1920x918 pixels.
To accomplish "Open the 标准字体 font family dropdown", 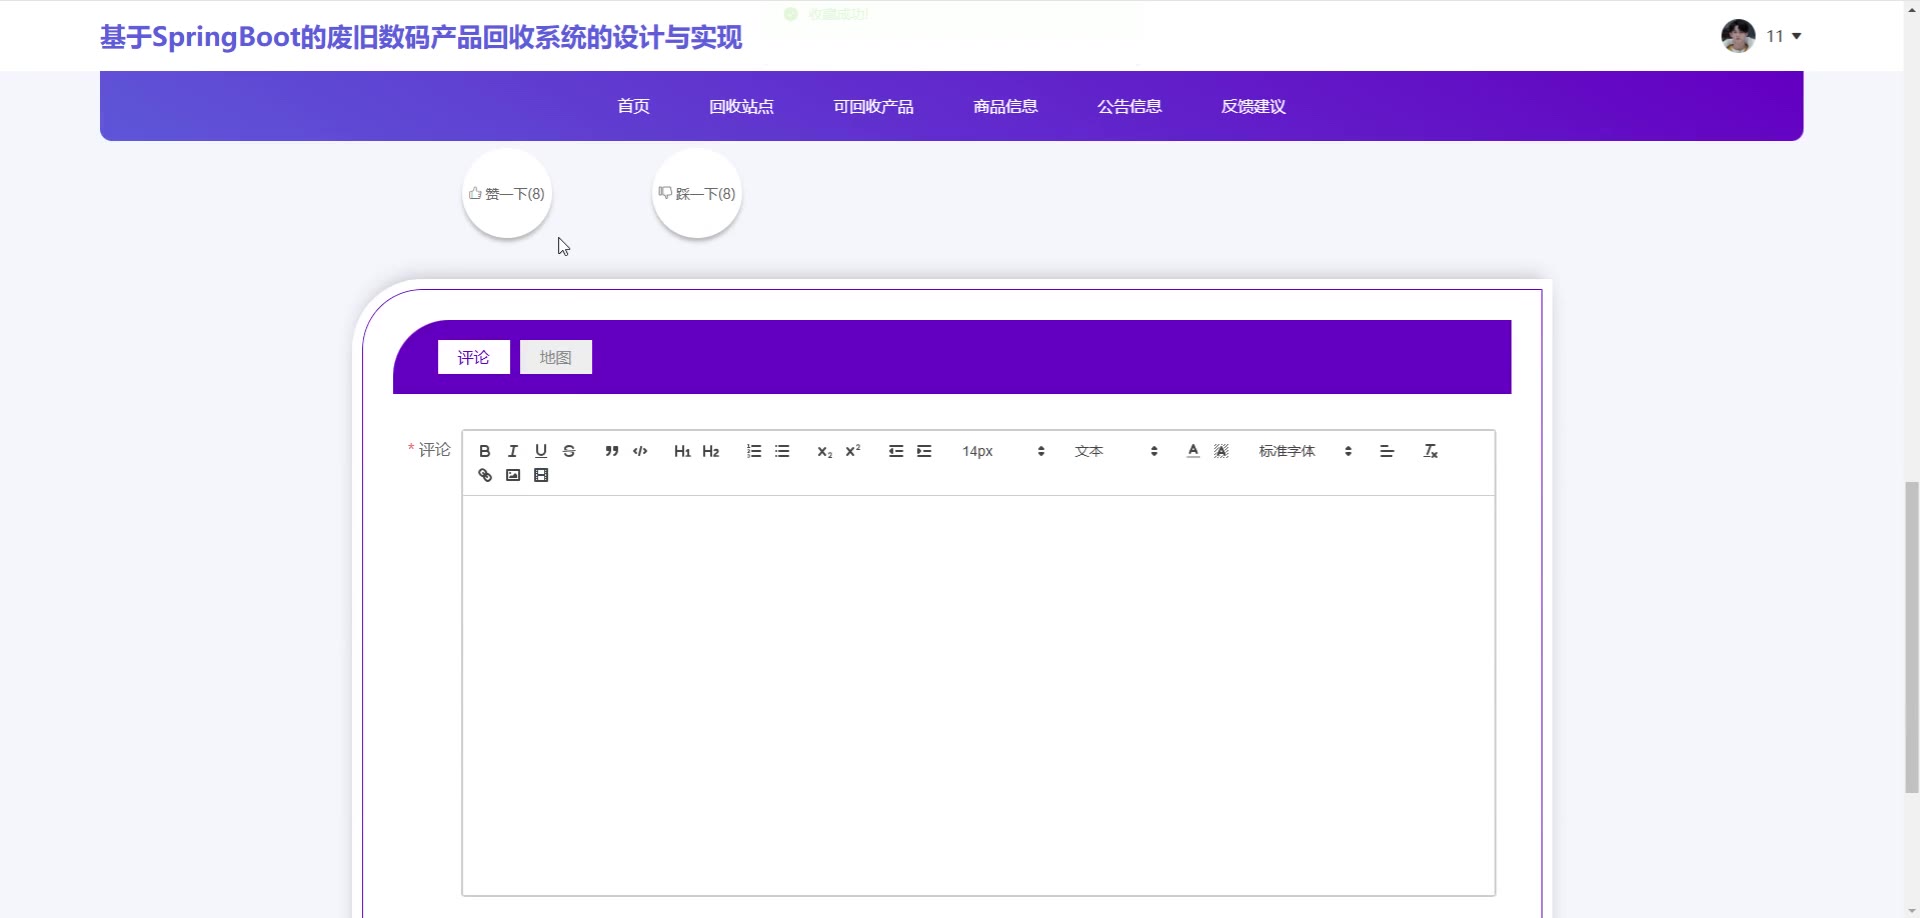I will 1304,451.
